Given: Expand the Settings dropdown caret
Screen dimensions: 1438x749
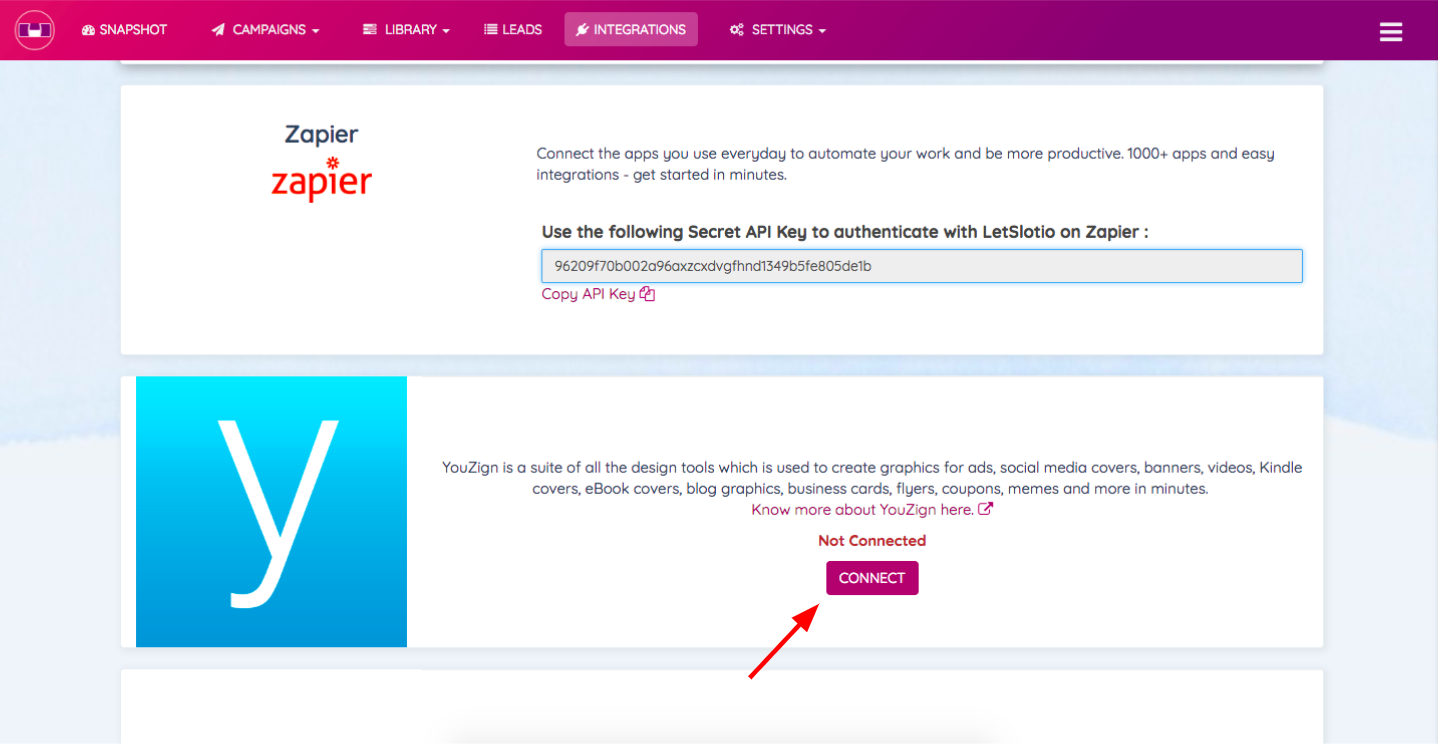Looking at the screenshot, I should [x=822, y=31].
